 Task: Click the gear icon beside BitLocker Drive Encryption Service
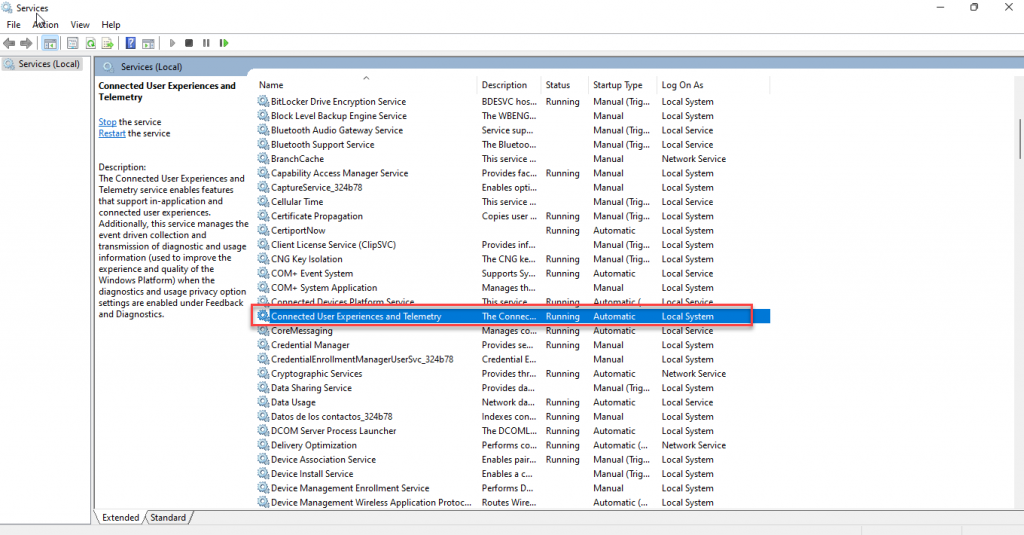263,101
